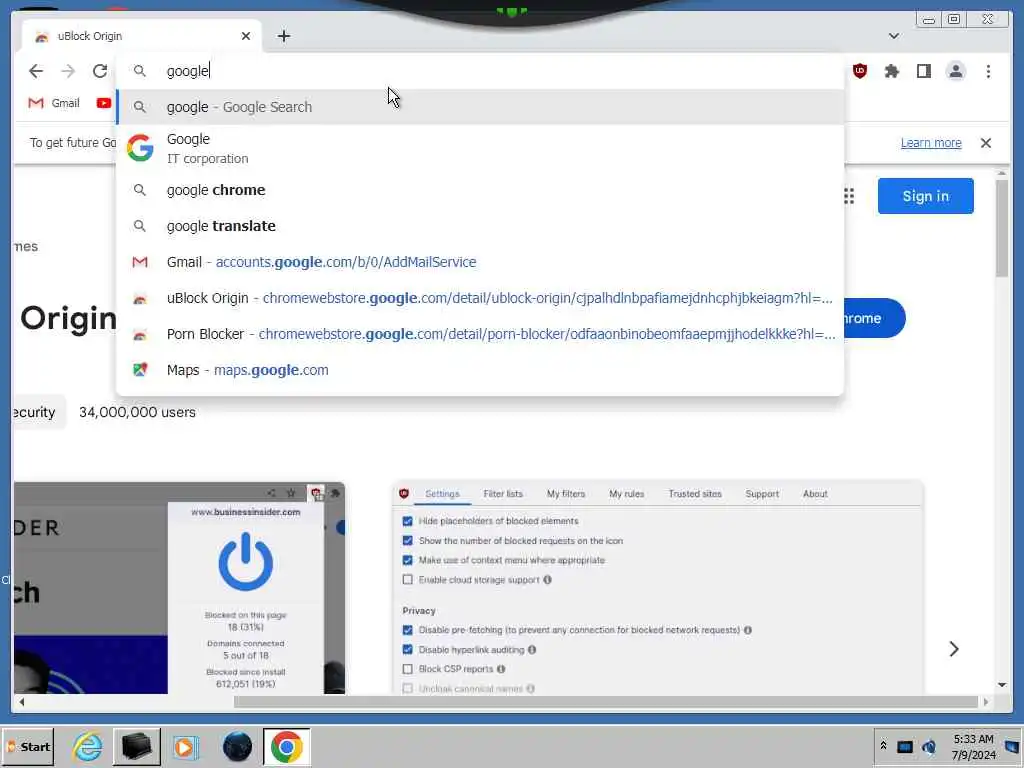Click the address bar search magnifier icon
This screenshot has width=1024, height=768.
140,71
